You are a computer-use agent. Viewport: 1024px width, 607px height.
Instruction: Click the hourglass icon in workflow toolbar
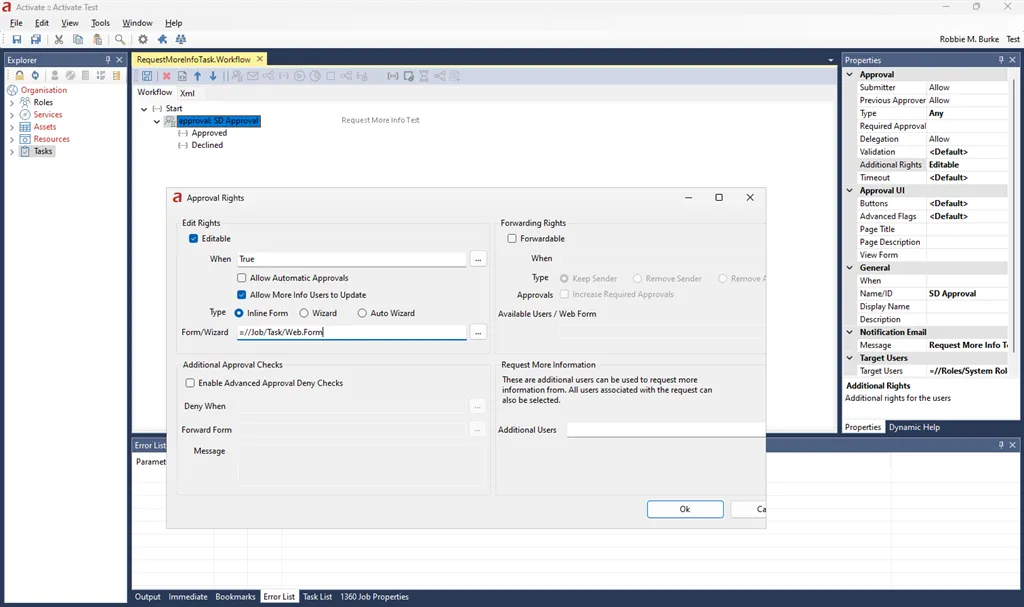pos(424,76)
